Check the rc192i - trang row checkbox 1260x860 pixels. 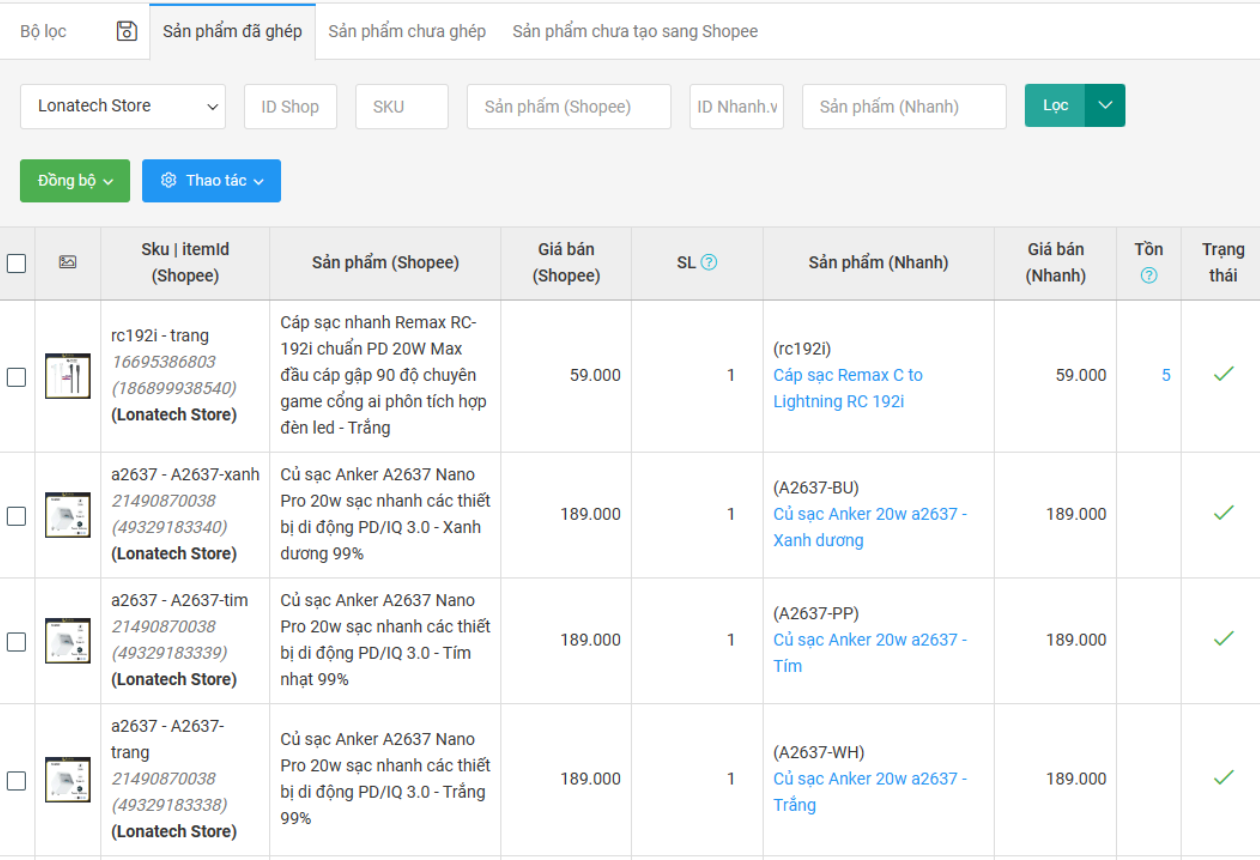(x=17, y=377)
